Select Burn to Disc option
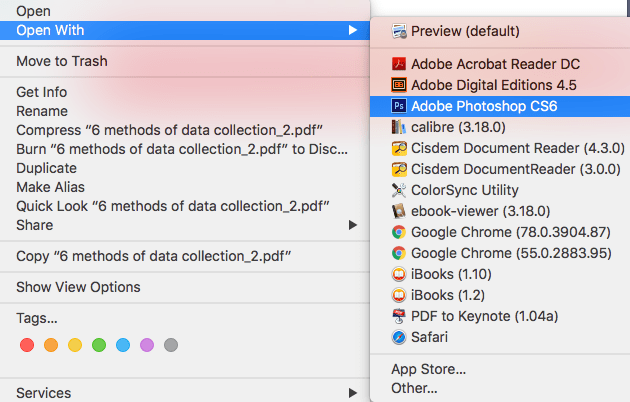 click(185, 149)
